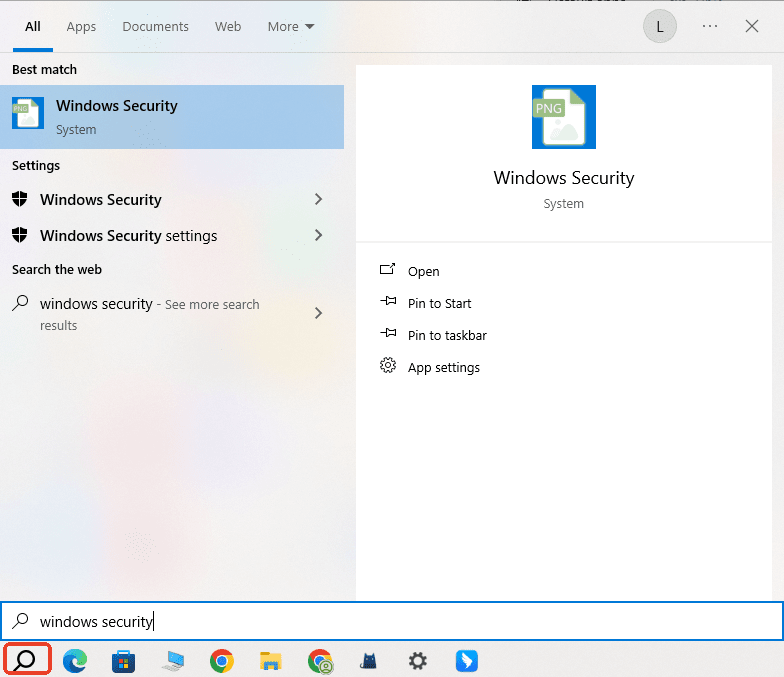Expand the More filter dropdown

[291, 27]
